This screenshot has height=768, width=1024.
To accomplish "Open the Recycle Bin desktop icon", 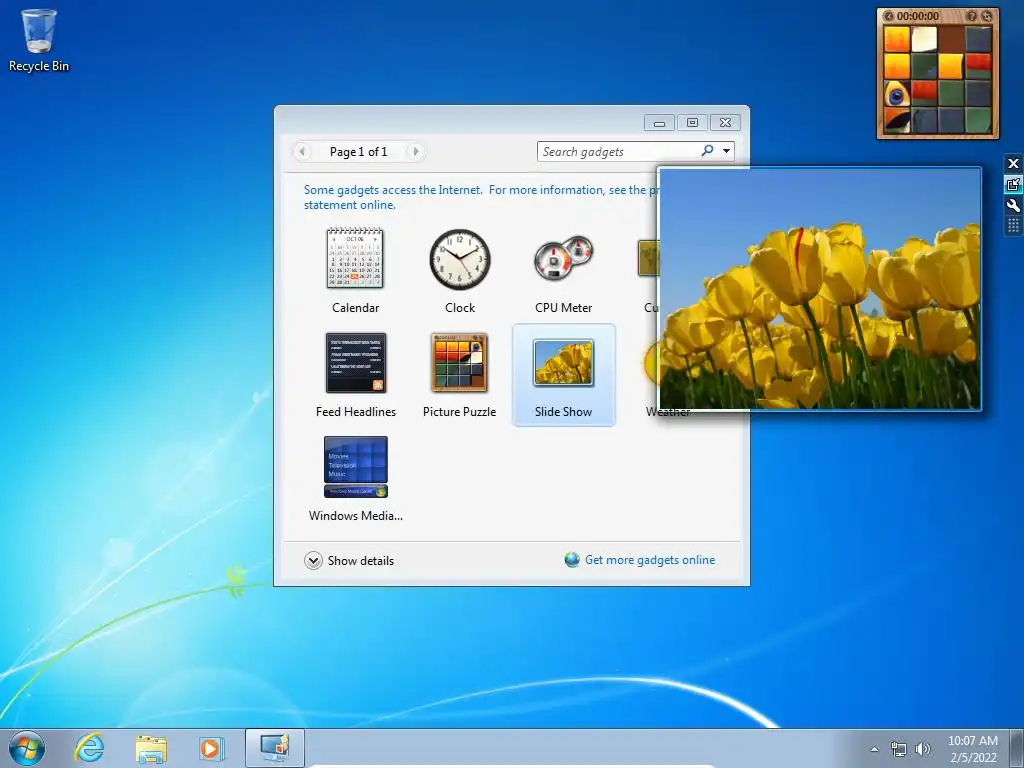I will [39, 40].
